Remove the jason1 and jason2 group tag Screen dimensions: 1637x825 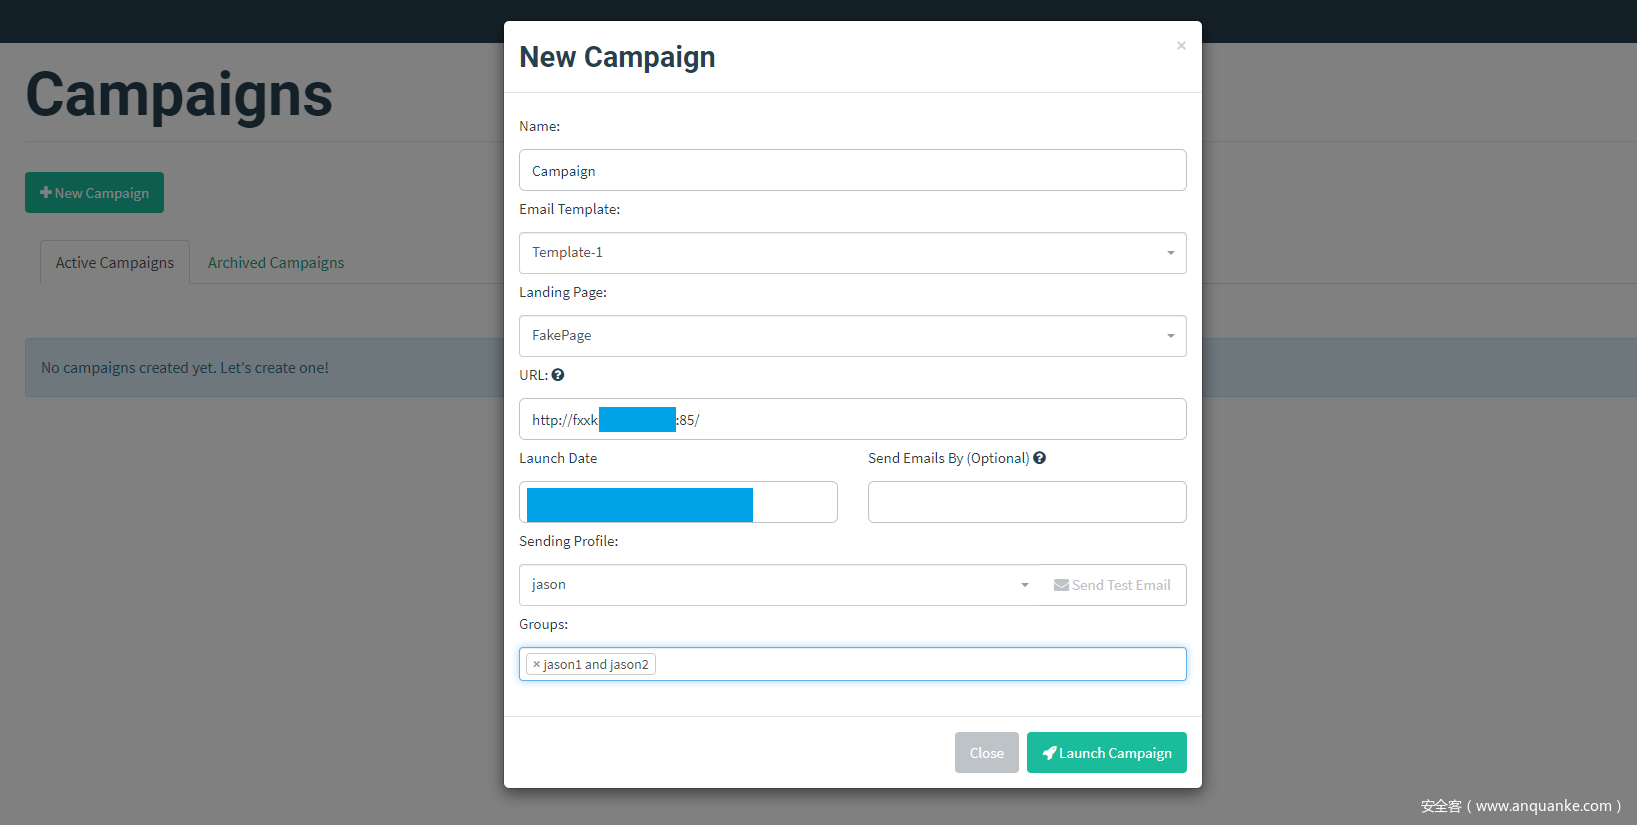537,664
